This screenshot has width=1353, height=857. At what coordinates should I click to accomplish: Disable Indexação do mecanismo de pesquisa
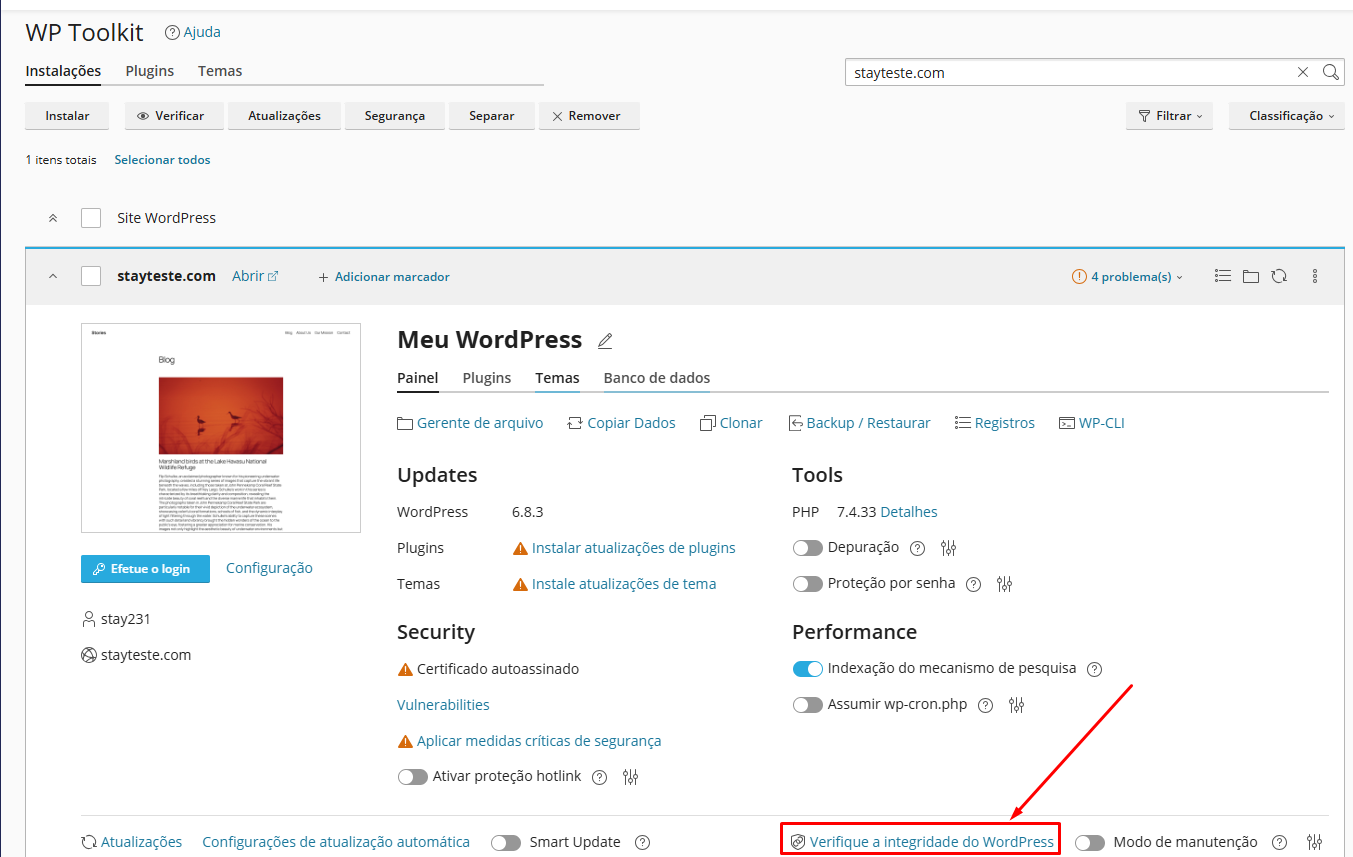[x=807, y=669]
